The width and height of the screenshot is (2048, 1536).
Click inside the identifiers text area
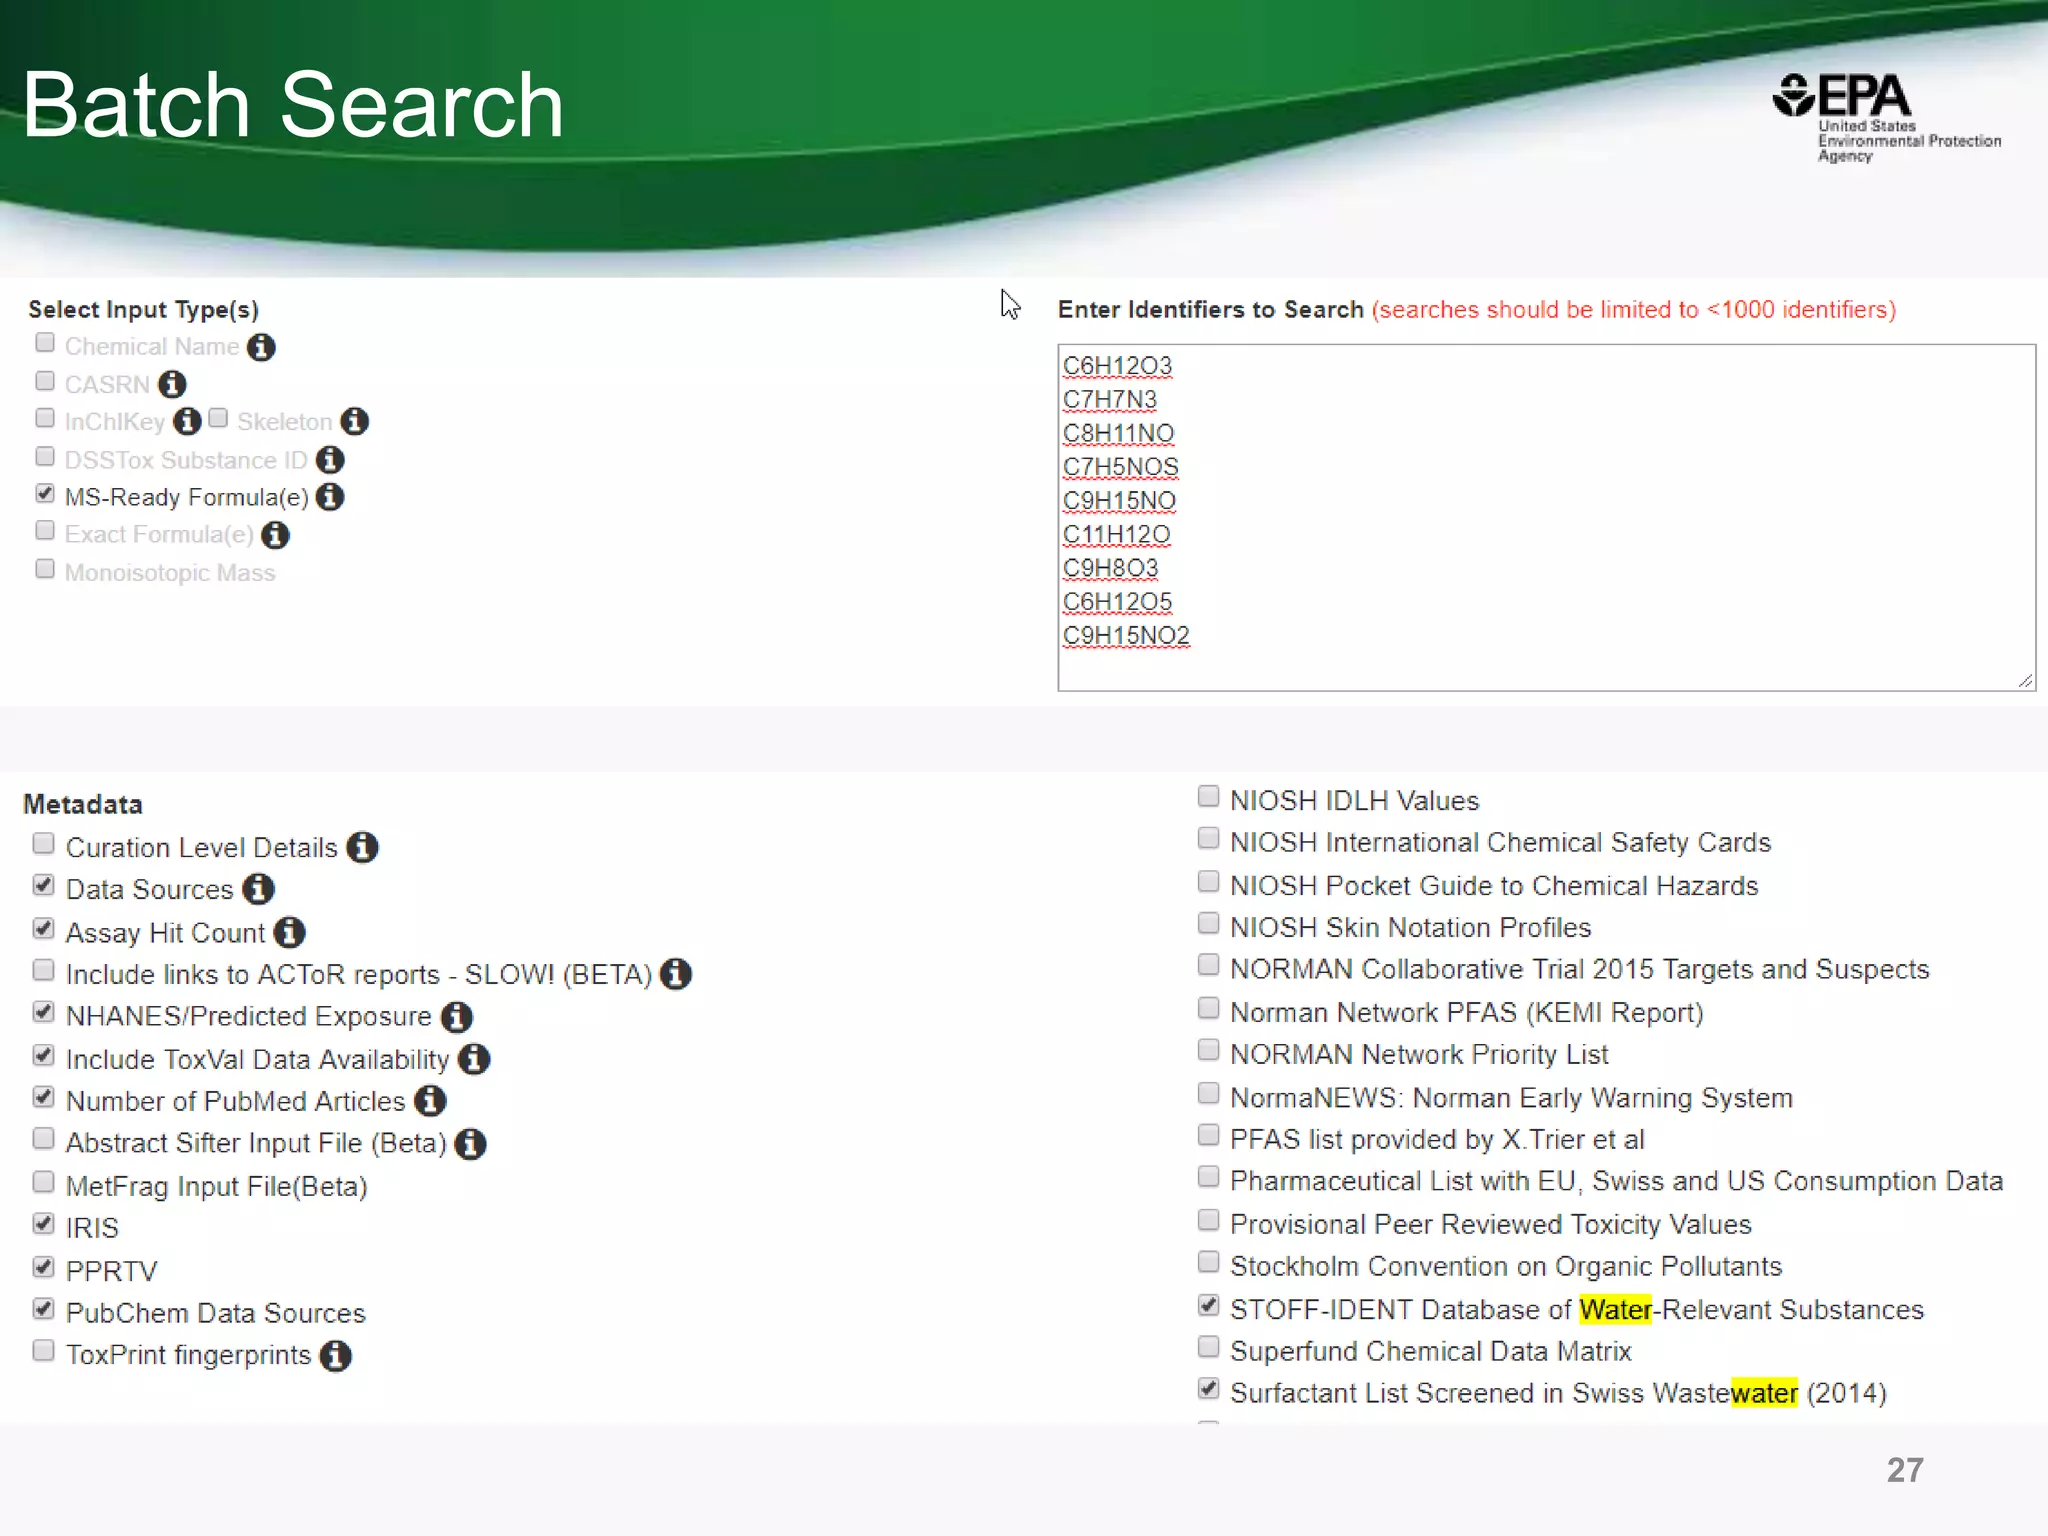click(1546, 517)
